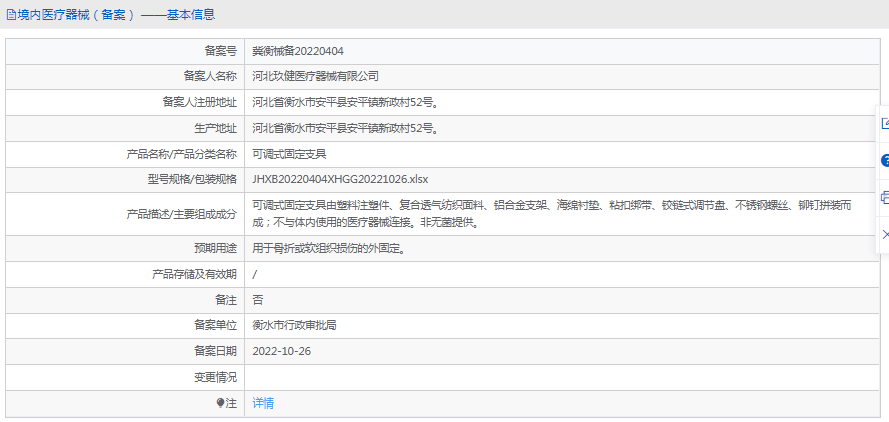Screen dimensions: 889x422
Task: Click the 产品描述 description paragraph text
Action: coord(552,214)
